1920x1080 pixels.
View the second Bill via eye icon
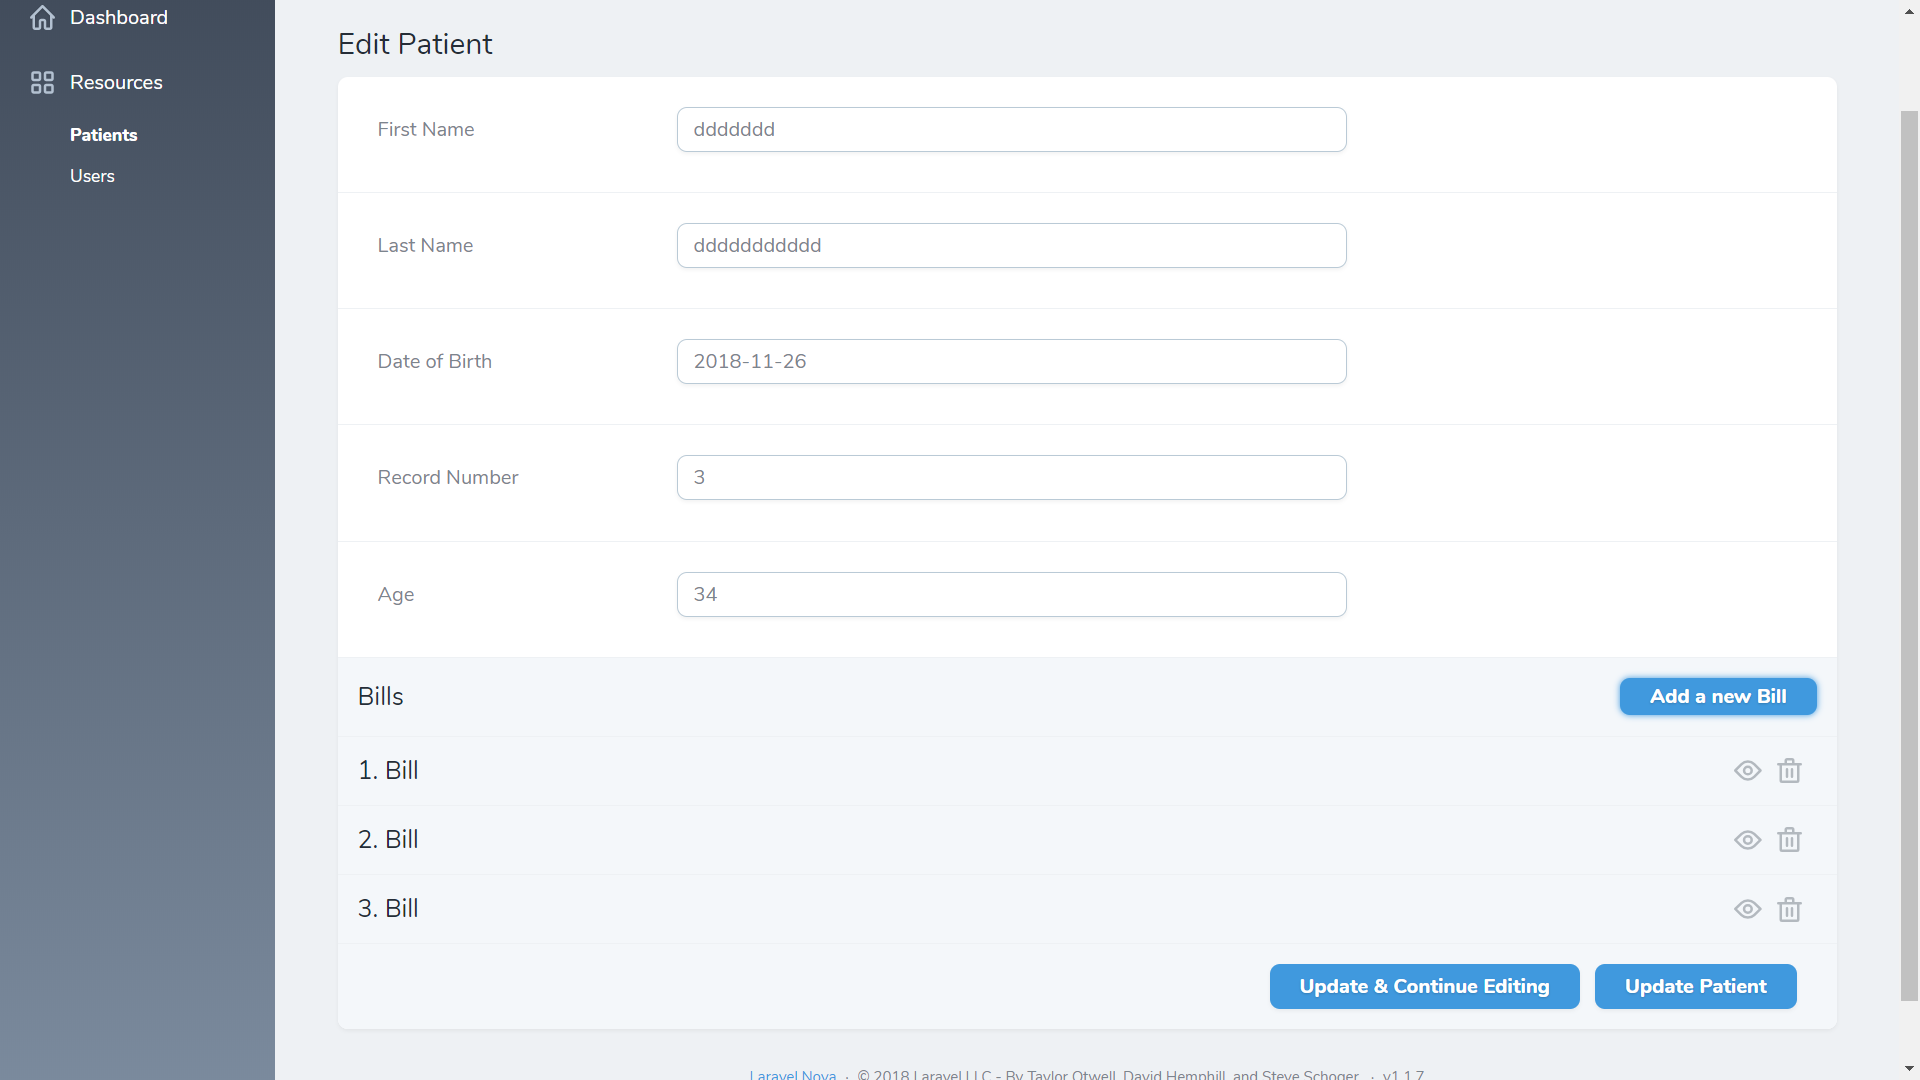1747,840
